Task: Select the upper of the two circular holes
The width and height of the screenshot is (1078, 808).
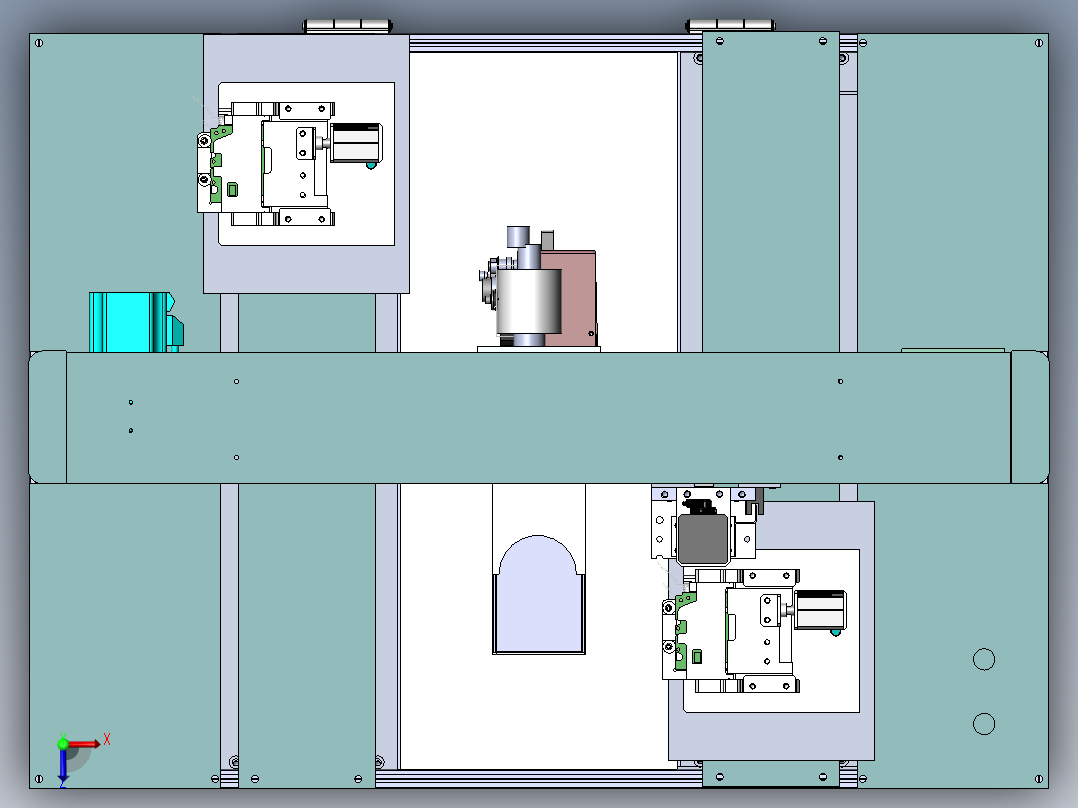Action: [x=984, y=659]
